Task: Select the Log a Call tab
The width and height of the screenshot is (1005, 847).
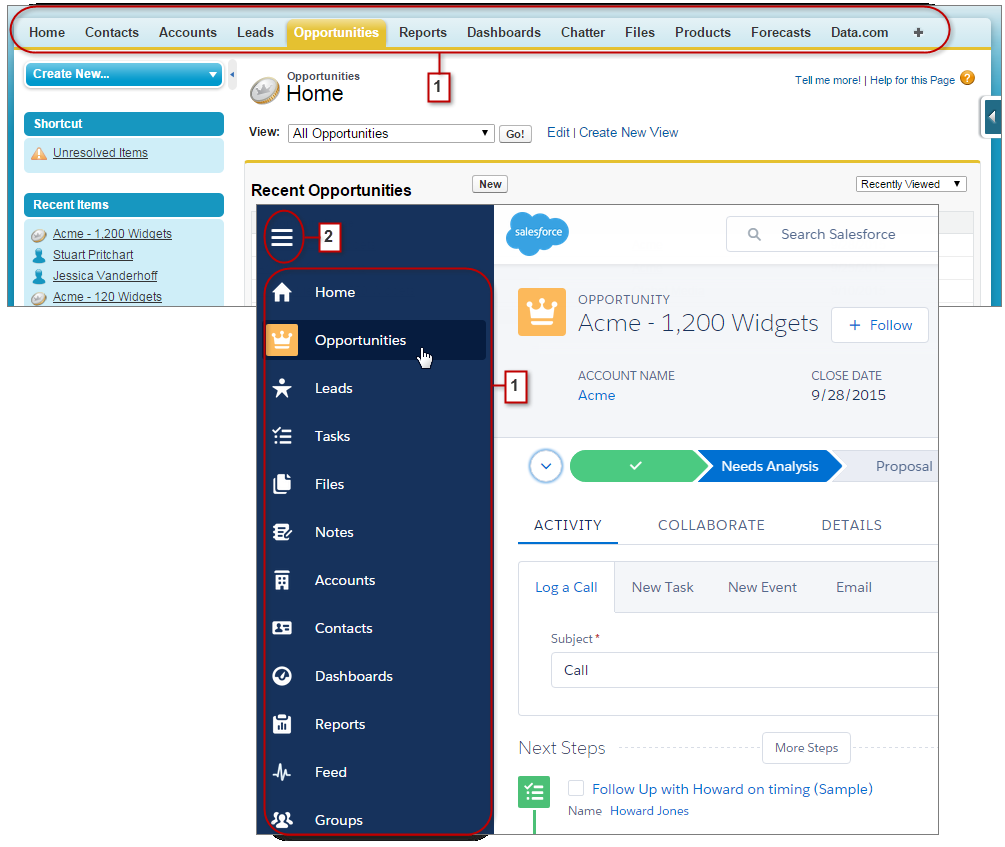Action: point(566,587)
